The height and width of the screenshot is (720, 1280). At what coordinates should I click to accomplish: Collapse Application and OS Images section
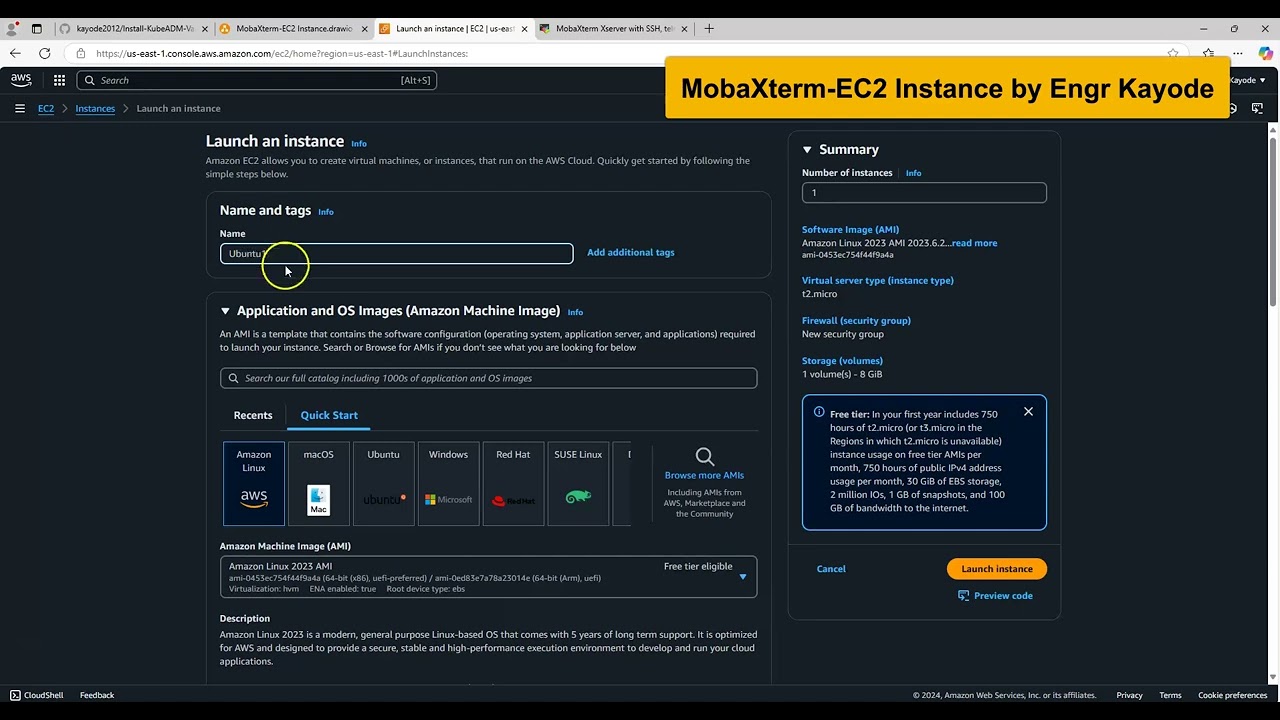click(x=225, y=311)
